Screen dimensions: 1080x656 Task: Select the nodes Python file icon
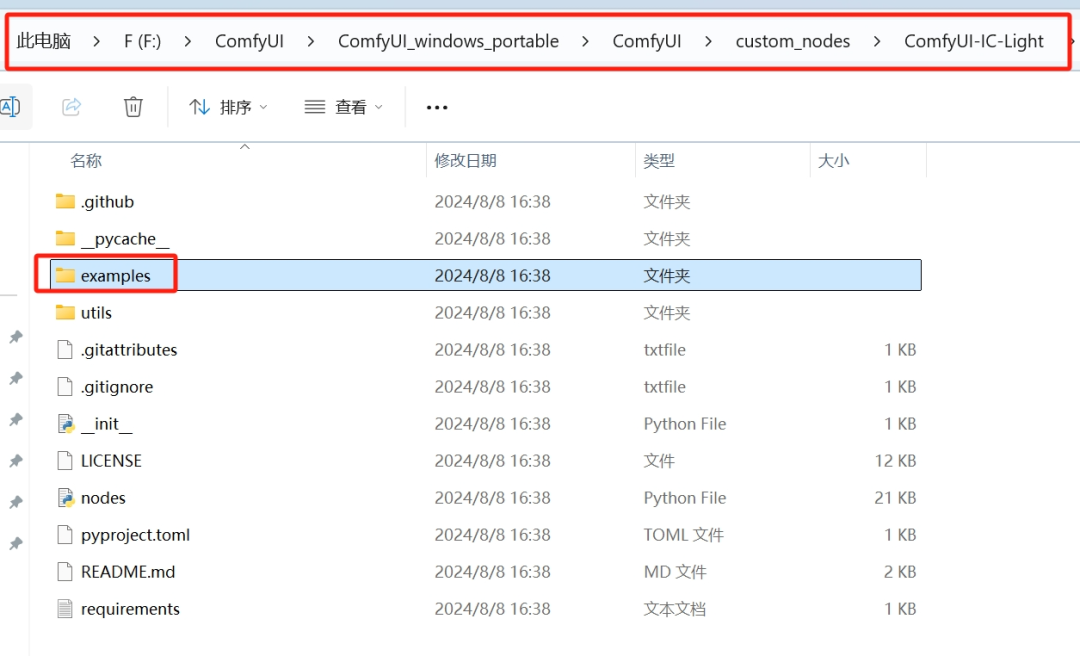pos(65,498)
